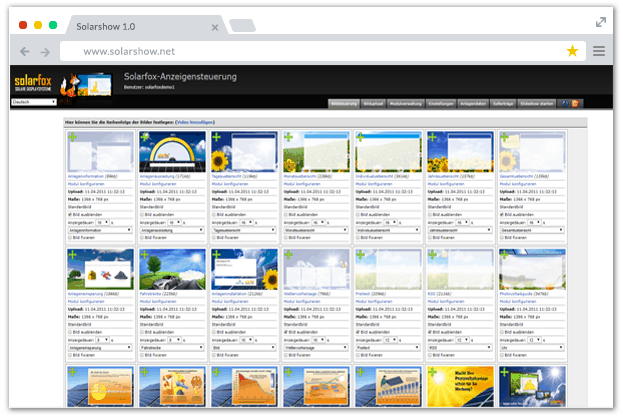Open the Anlagendaten tab
Image resolution: width=623 pixels, height=416 pixels.
473,104
